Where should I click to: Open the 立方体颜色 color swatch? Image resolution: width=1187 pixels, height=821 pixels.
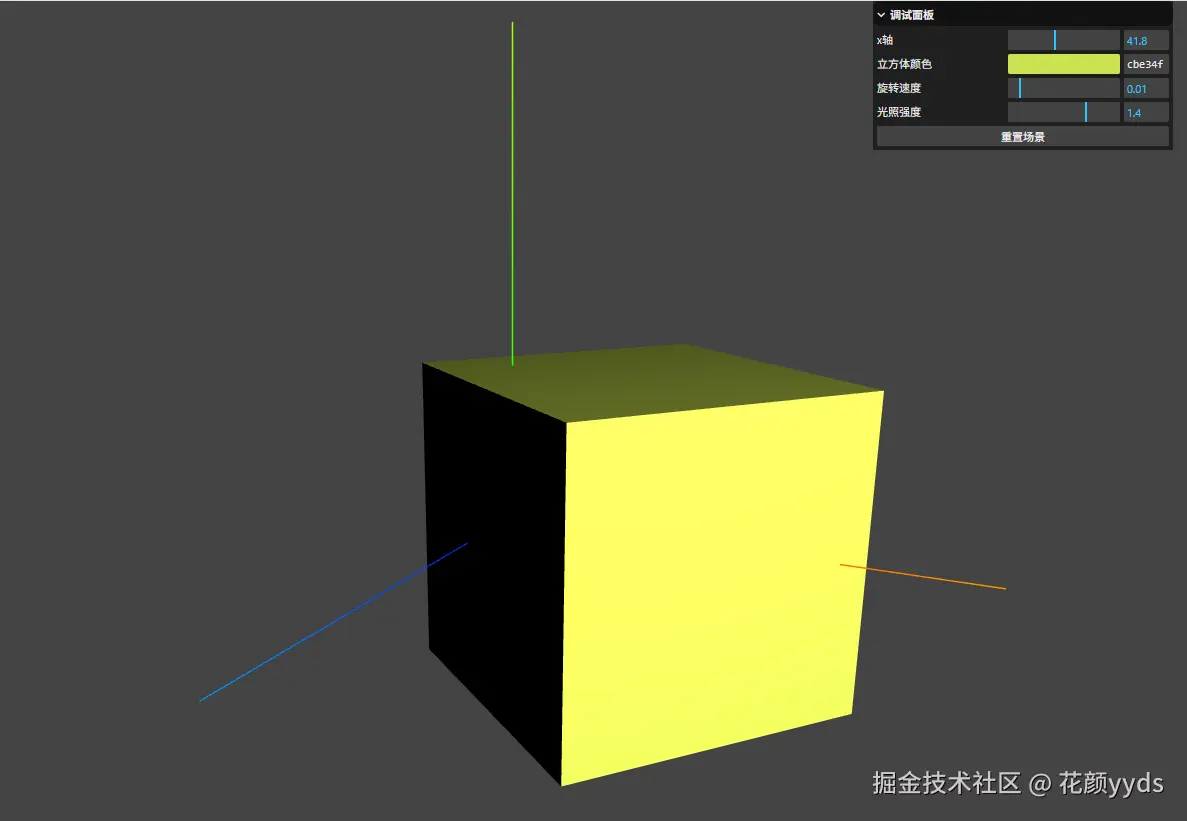(x=1064, y=64)
